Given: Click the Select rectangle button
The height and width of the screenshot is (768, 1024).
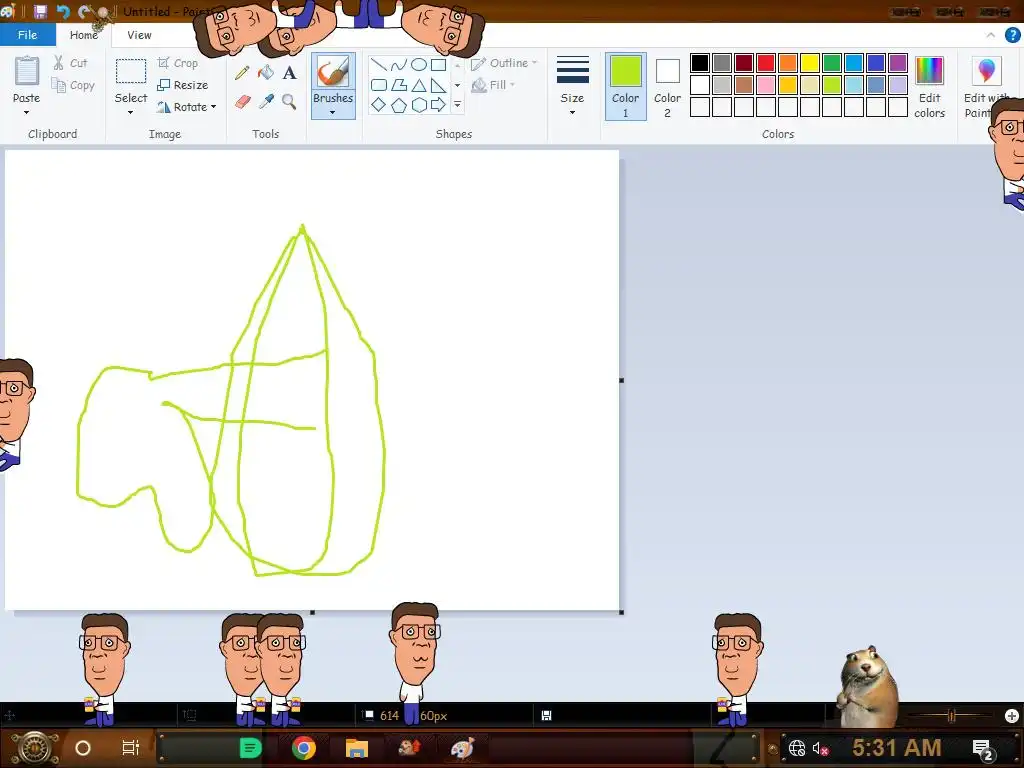Looking at the screenshot, I should (x=131, y=71).
